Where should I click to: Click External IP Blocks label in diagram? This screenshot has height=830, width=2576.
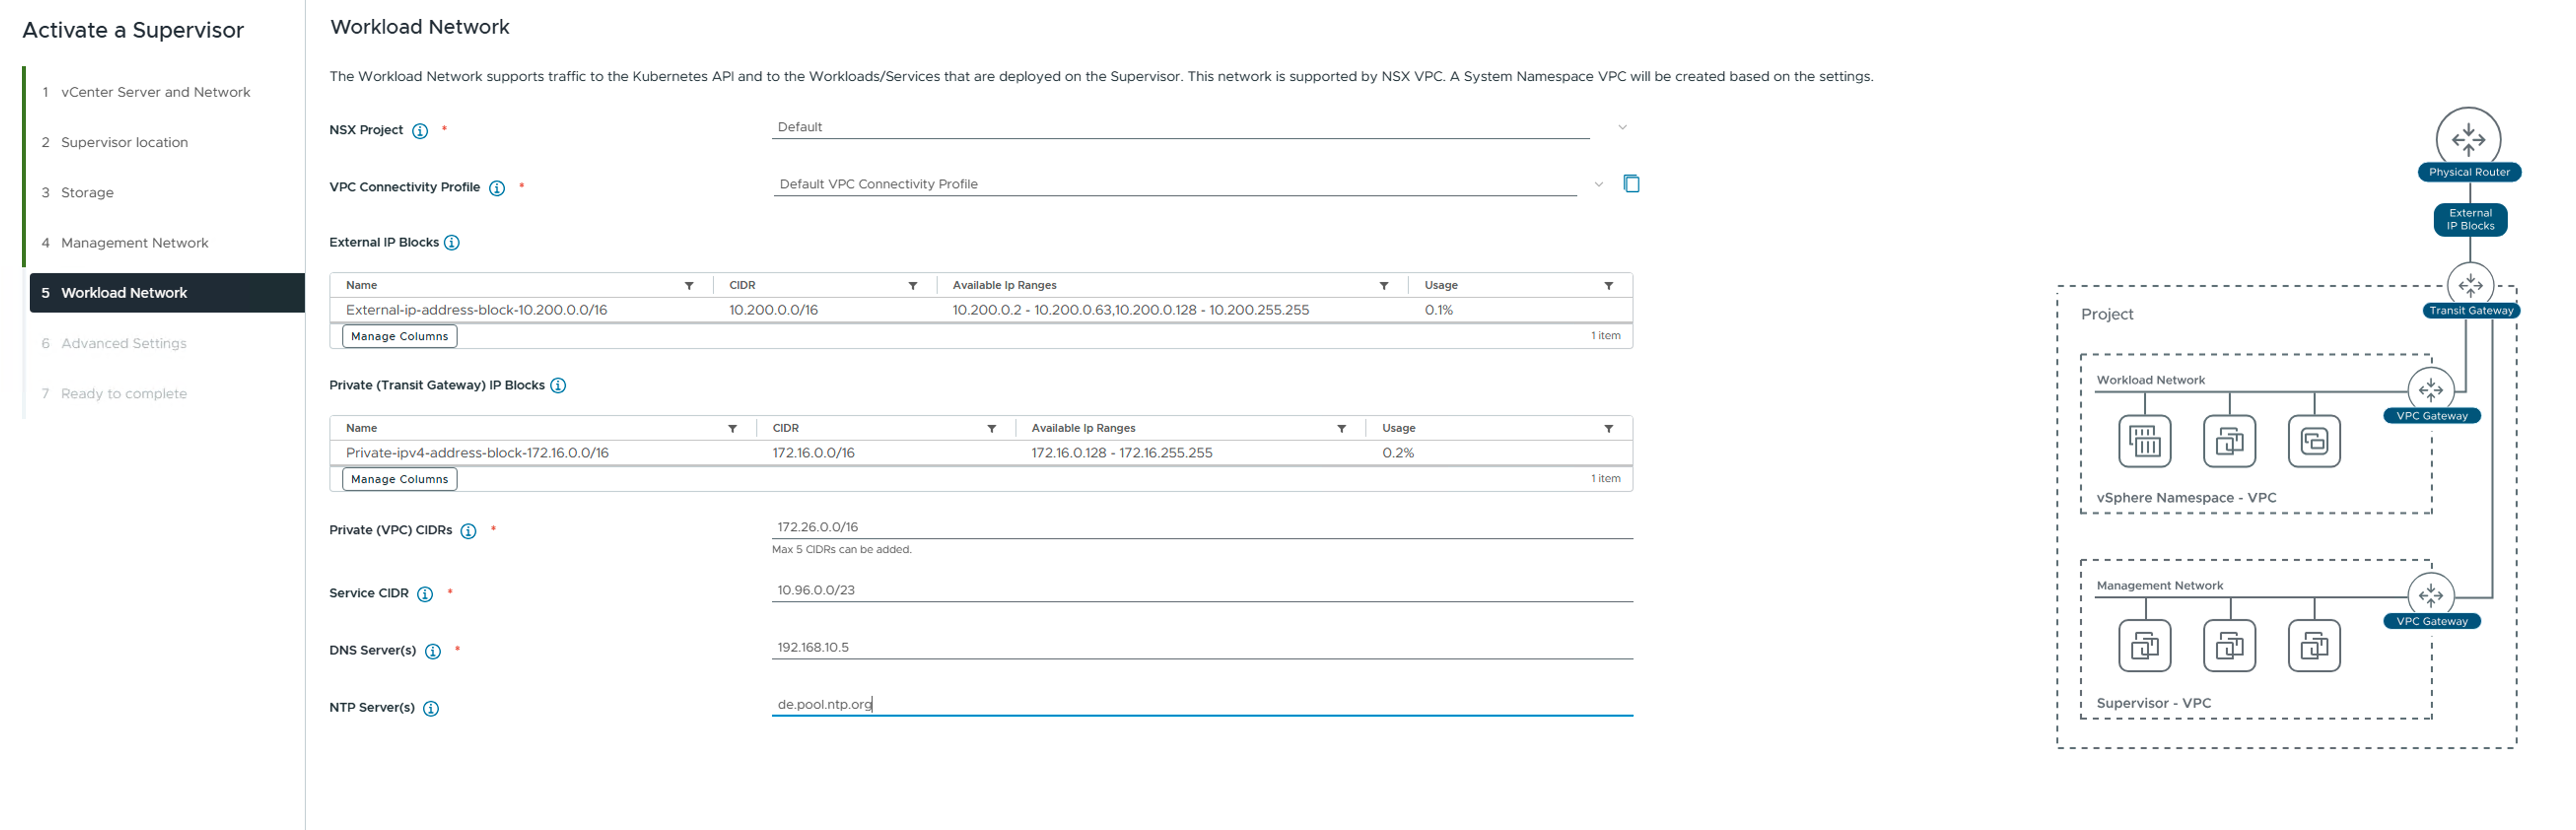coord(2470,219)
